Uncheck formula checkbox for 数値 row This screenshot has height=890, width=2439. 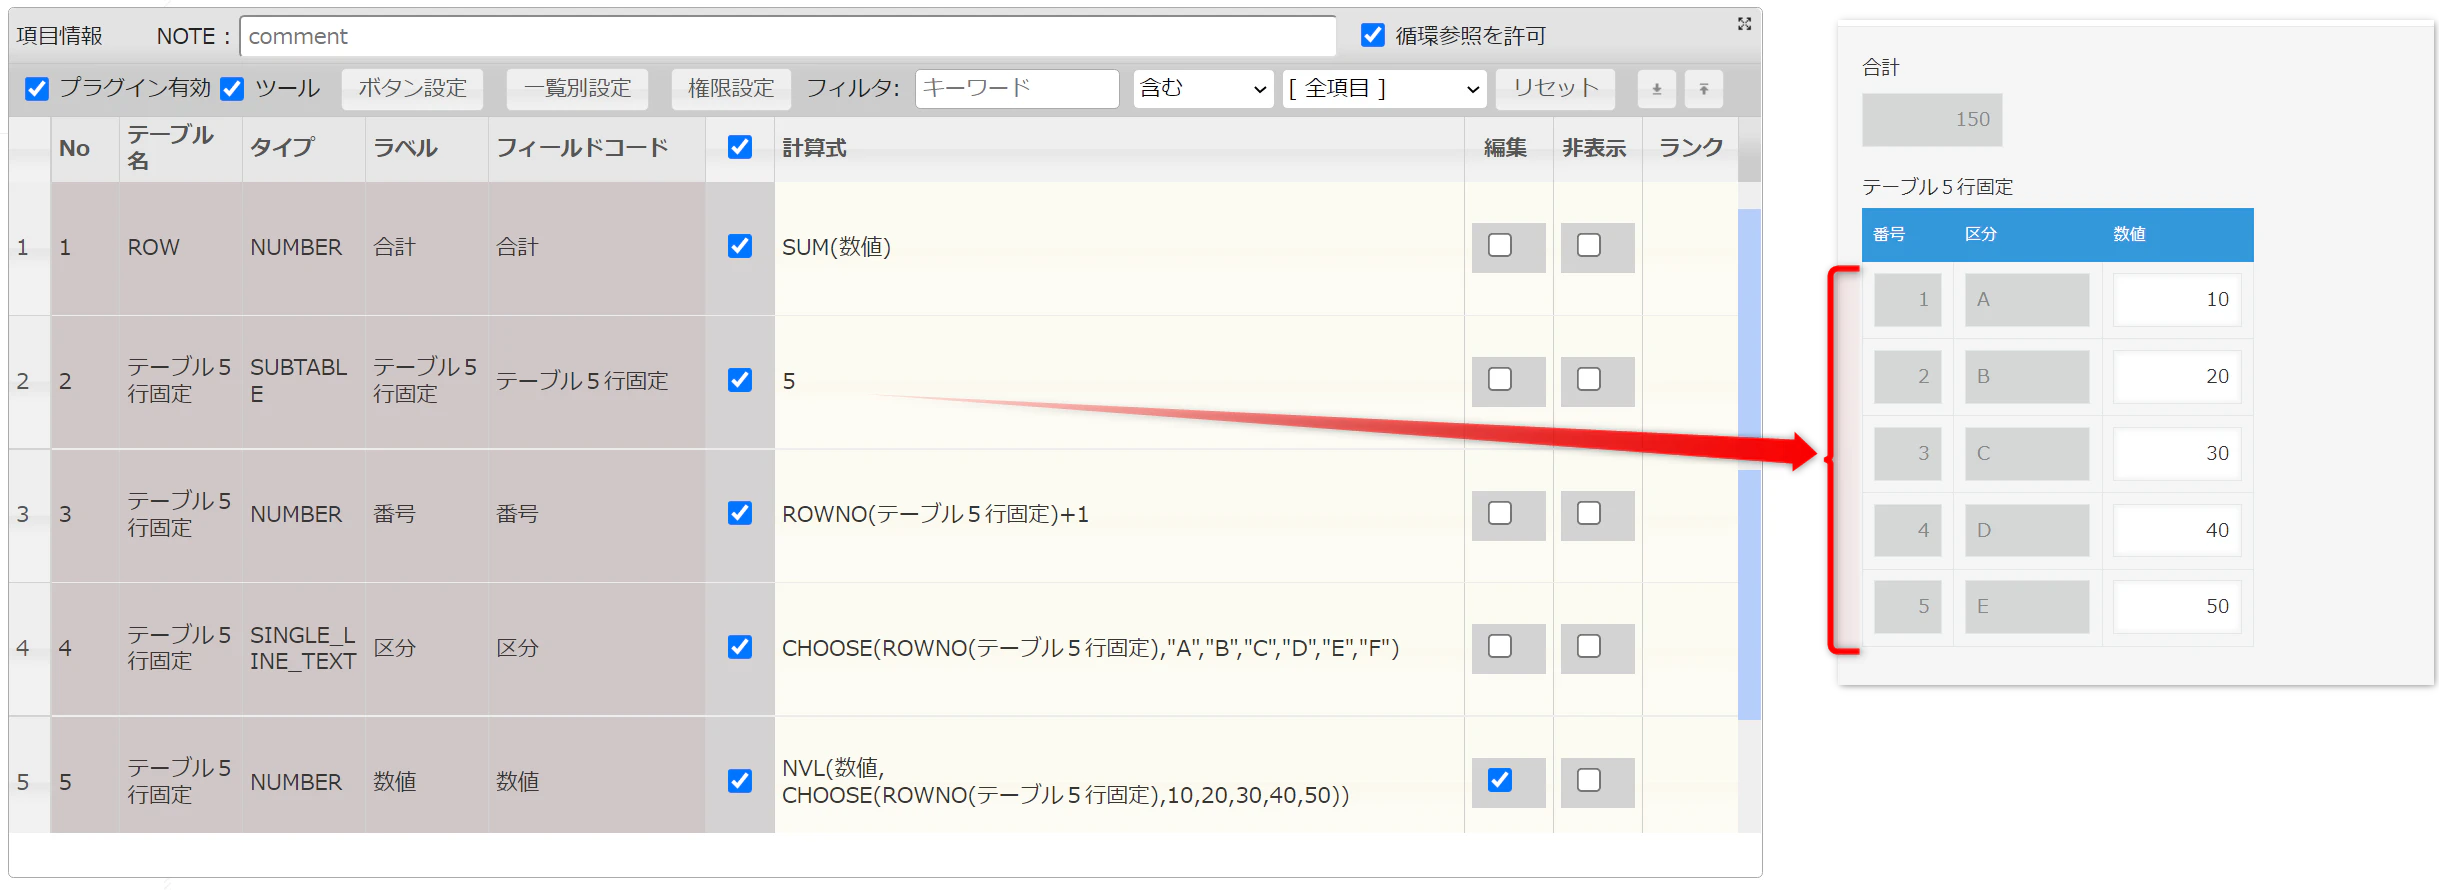pyautogui.click(x=740, y=781)
